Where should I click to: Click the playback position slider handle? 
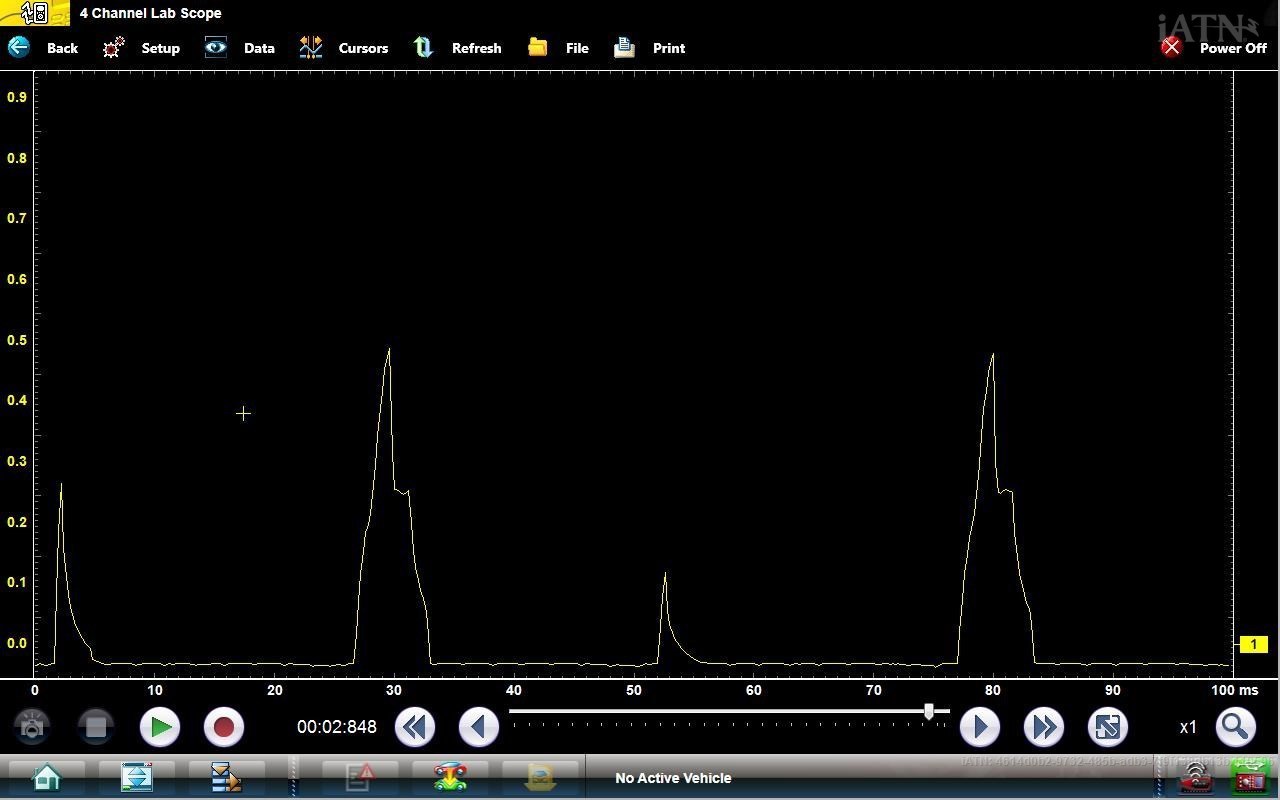pyautogui.click(x=929, y=711)
